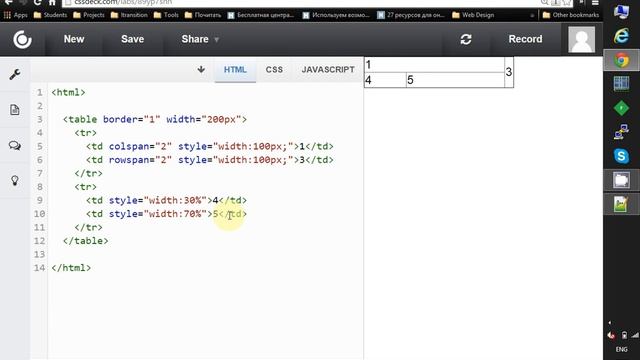Screen dimensions: 640x360
Task: Open the Tools bookmark folder
Action: pos(166,15)
